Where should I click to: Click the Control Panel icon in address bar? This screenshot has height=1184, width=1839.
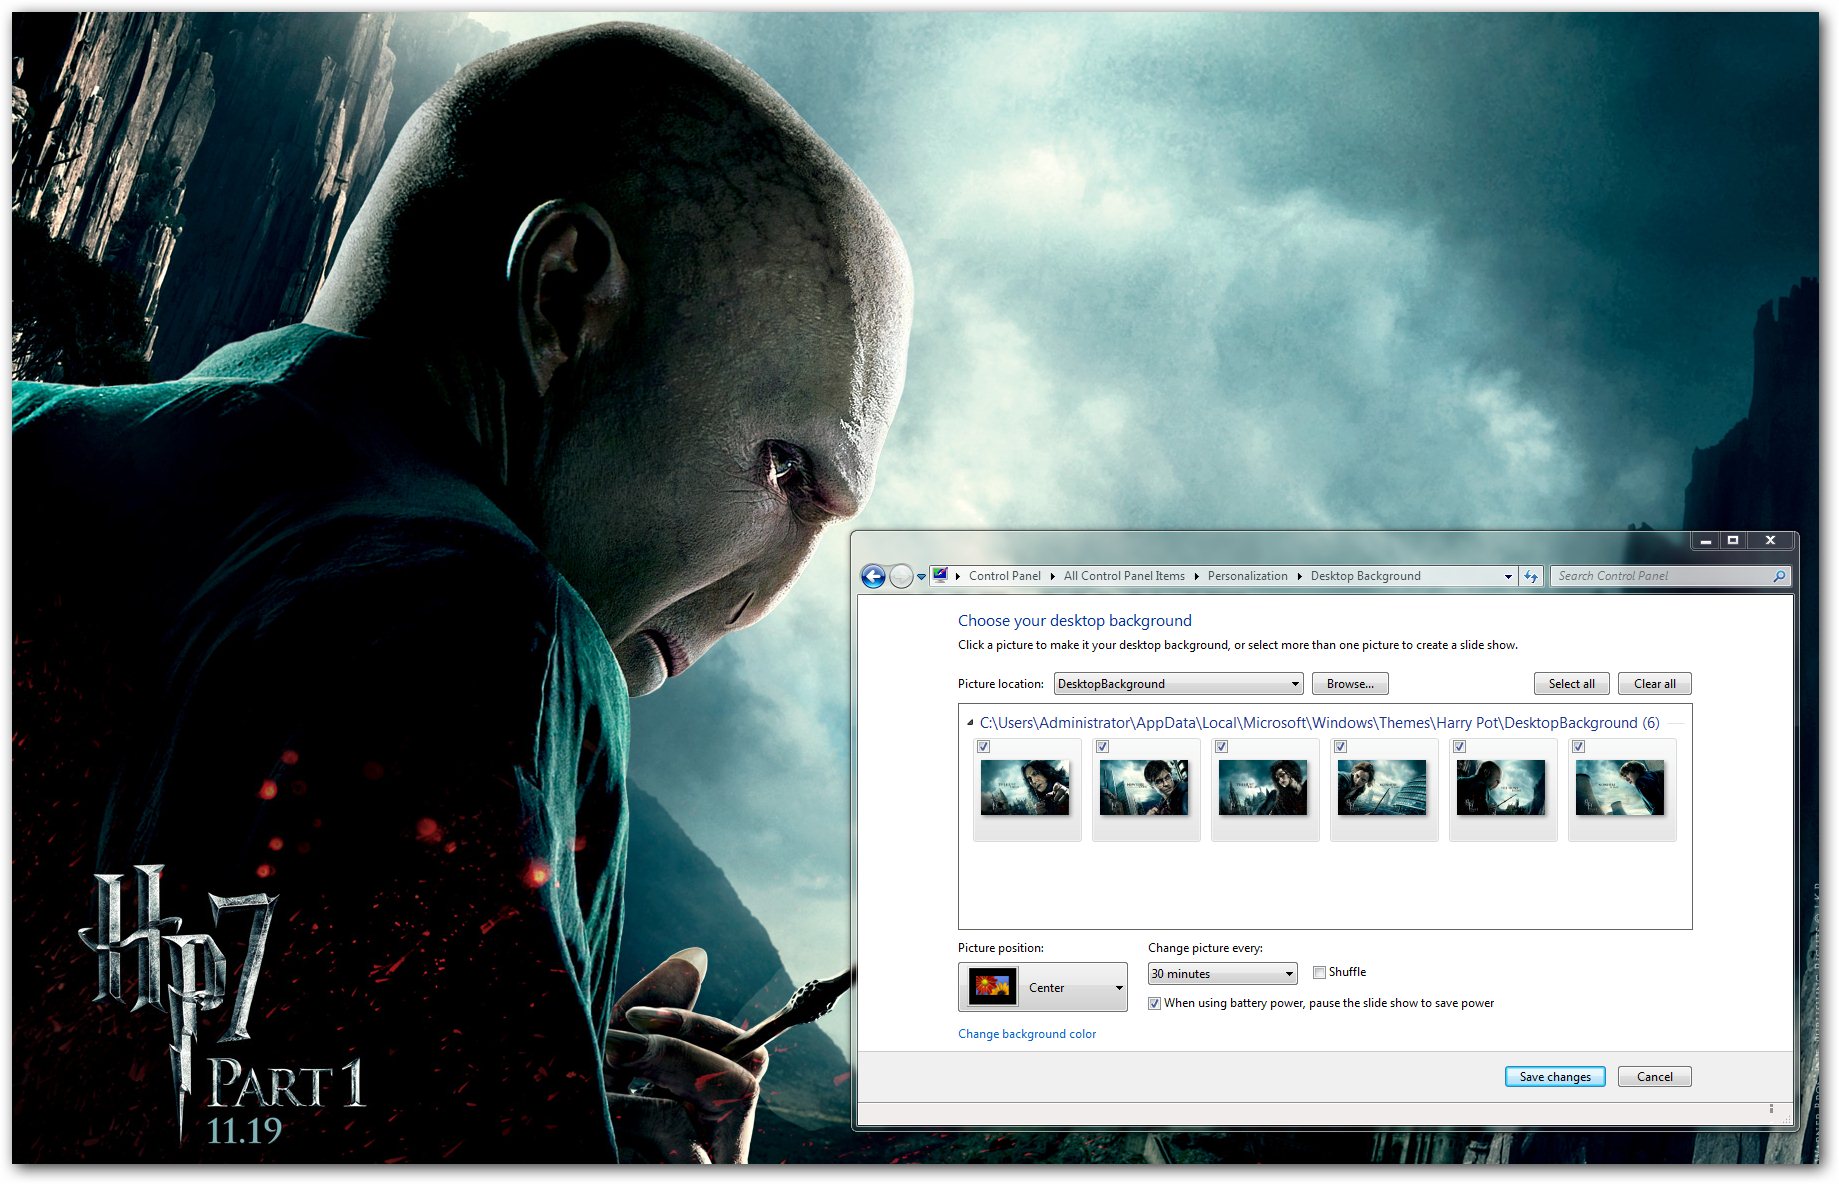tap(940, 575)
